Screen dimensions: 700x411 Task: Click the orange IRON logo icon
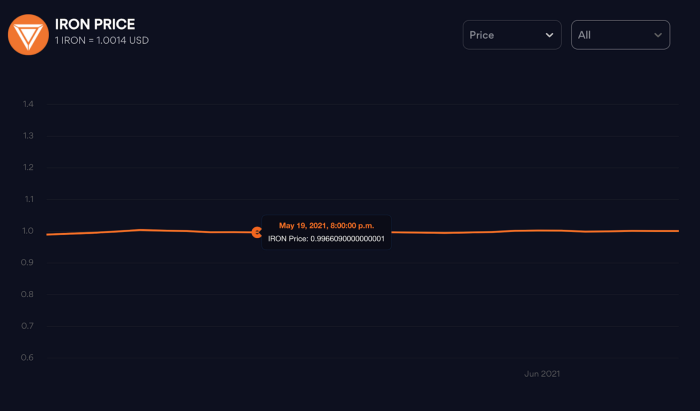(28, 34)
